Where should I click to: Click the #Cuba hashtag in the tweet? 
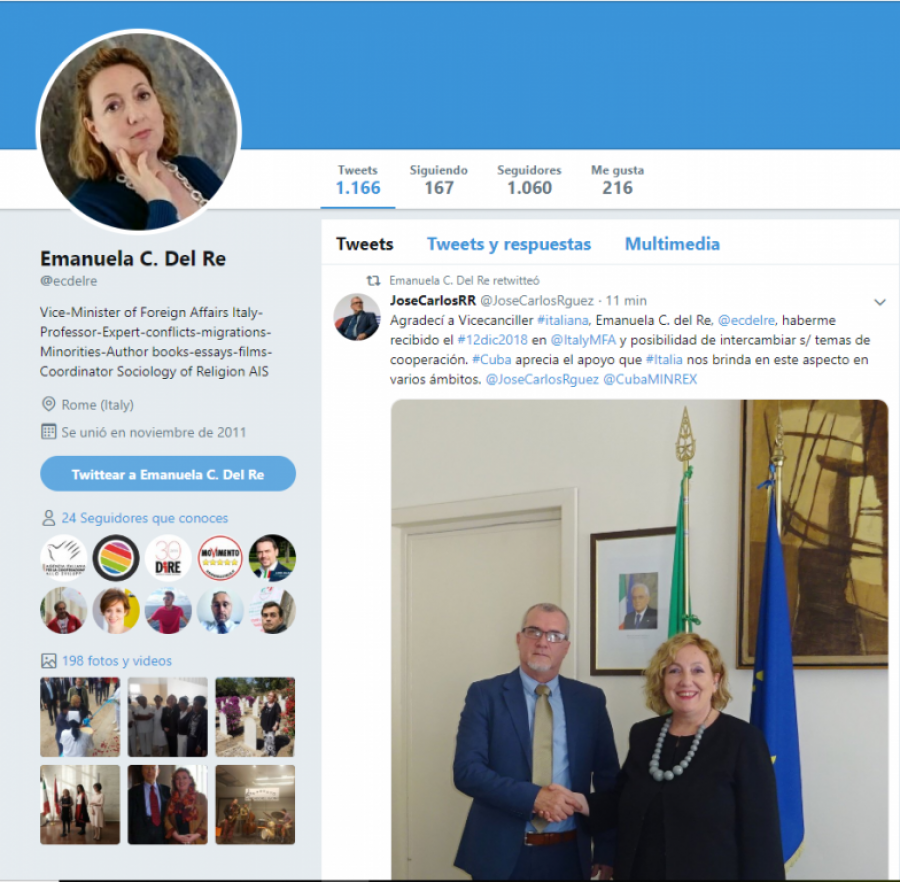pyautogui.click(x=491, y=360)
